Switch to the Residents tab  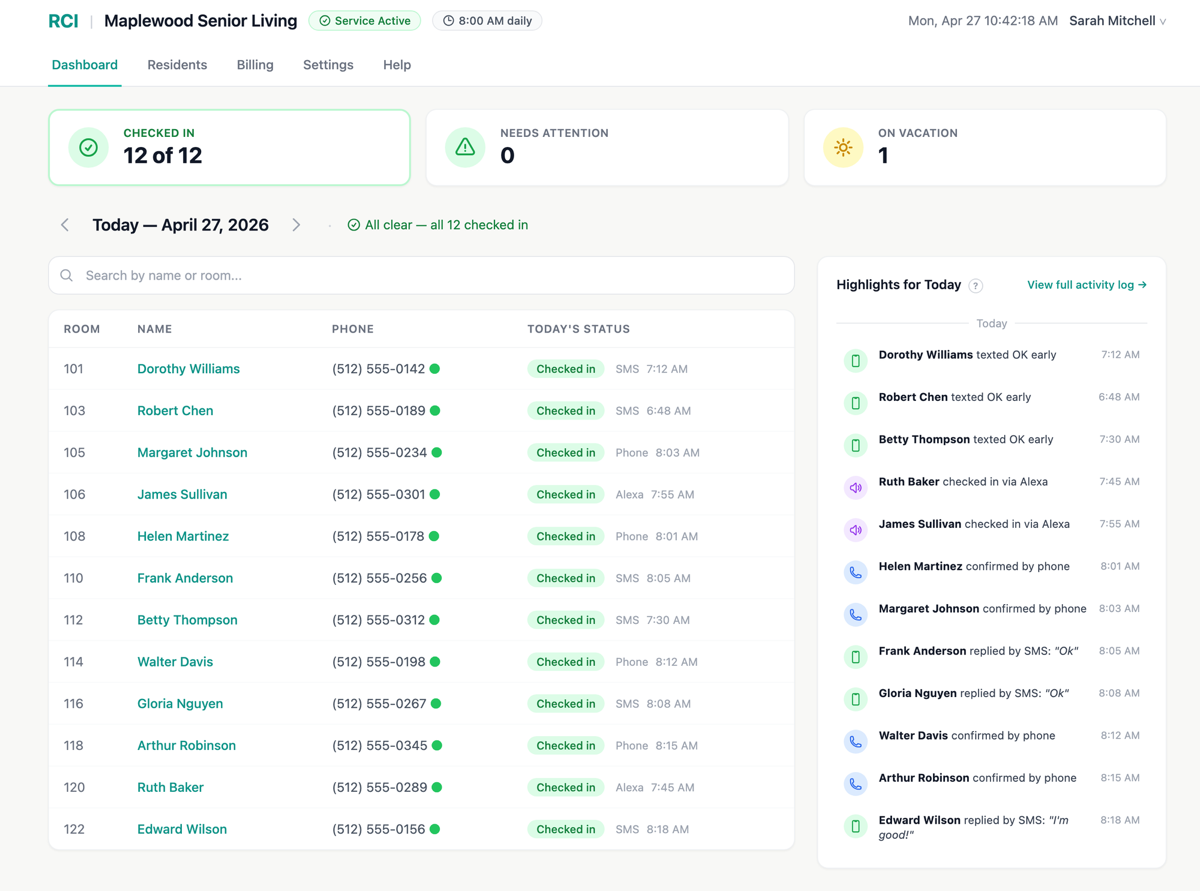(177, 64)
